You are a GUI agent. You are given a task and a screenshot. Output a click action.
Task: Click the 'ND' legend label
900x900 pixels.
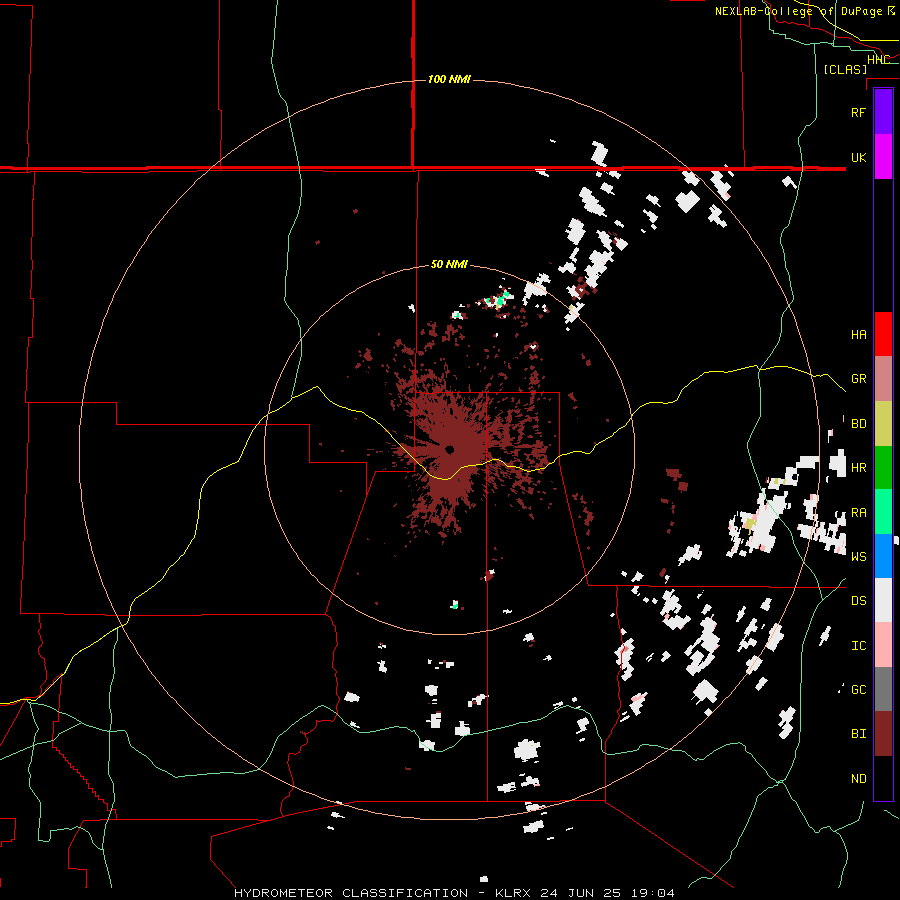tap(858, 779)
